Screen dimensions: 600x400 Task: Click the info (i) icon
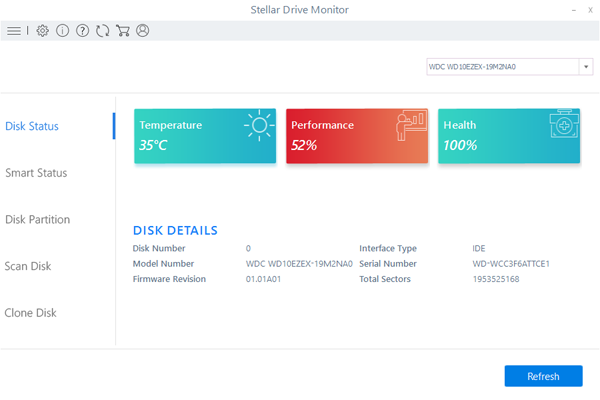pos(62,31)
